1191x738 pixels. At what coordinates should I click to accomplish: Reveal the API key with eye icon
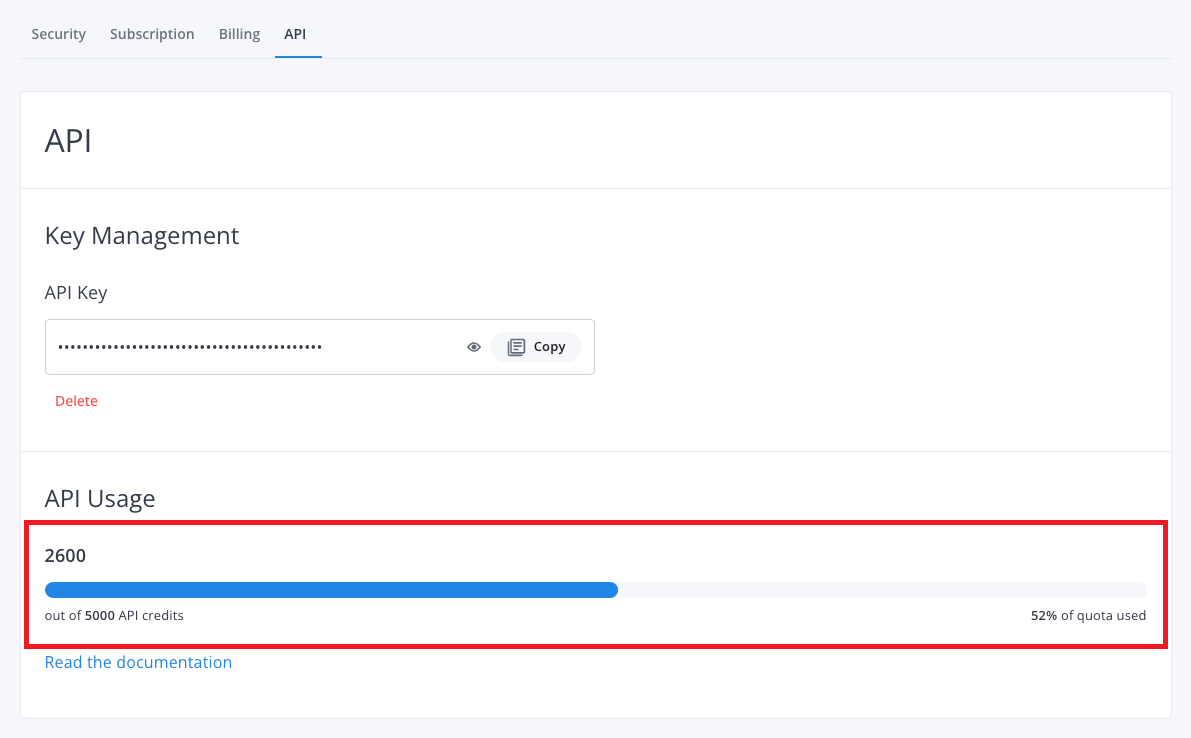tap(474, 347)
